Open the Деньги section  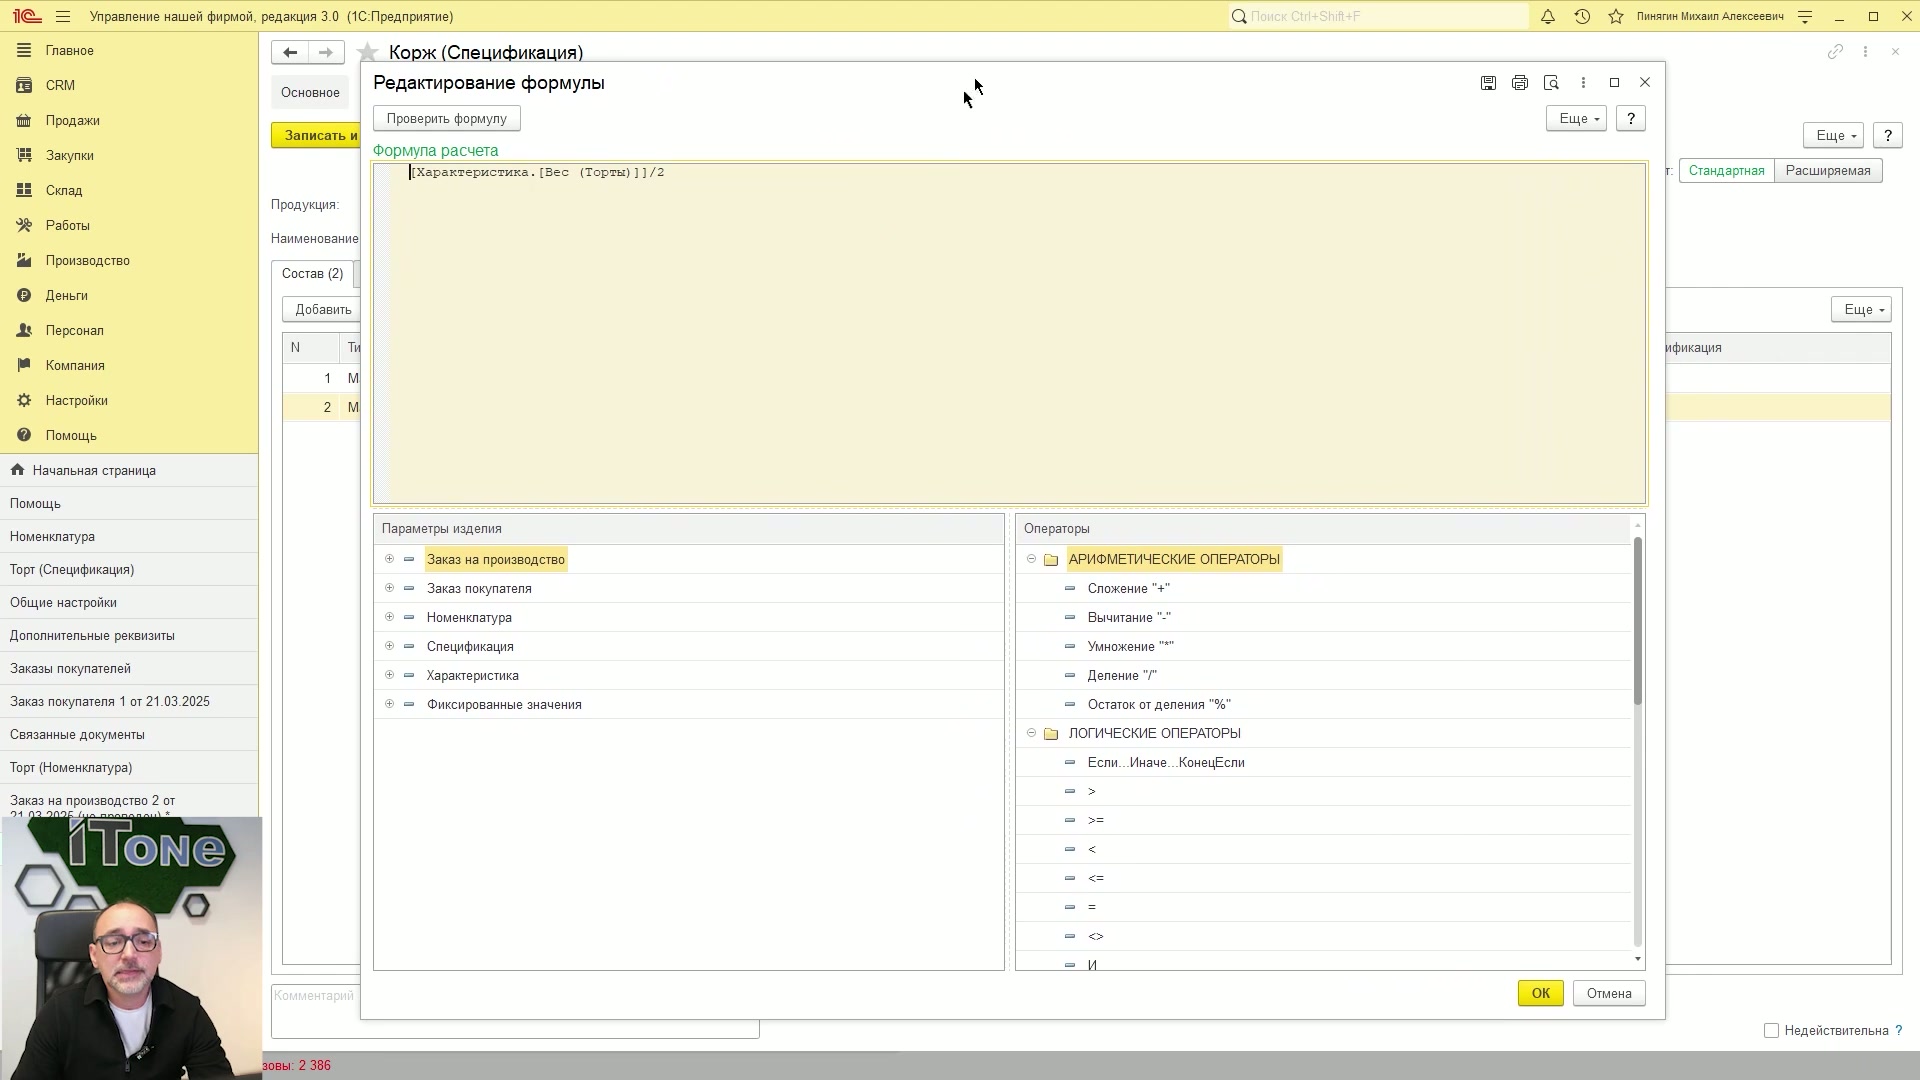tap(66, 295)
